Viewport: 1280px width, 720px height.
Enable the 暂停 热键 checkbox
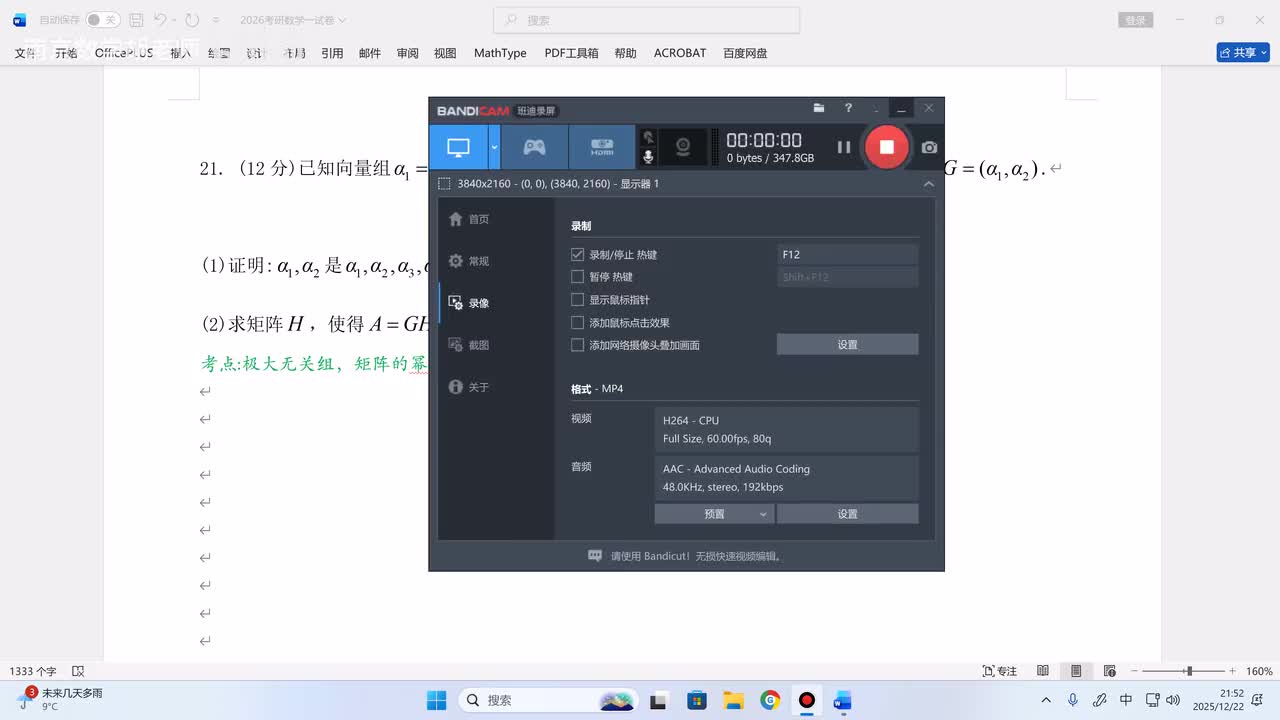[577, 277]
